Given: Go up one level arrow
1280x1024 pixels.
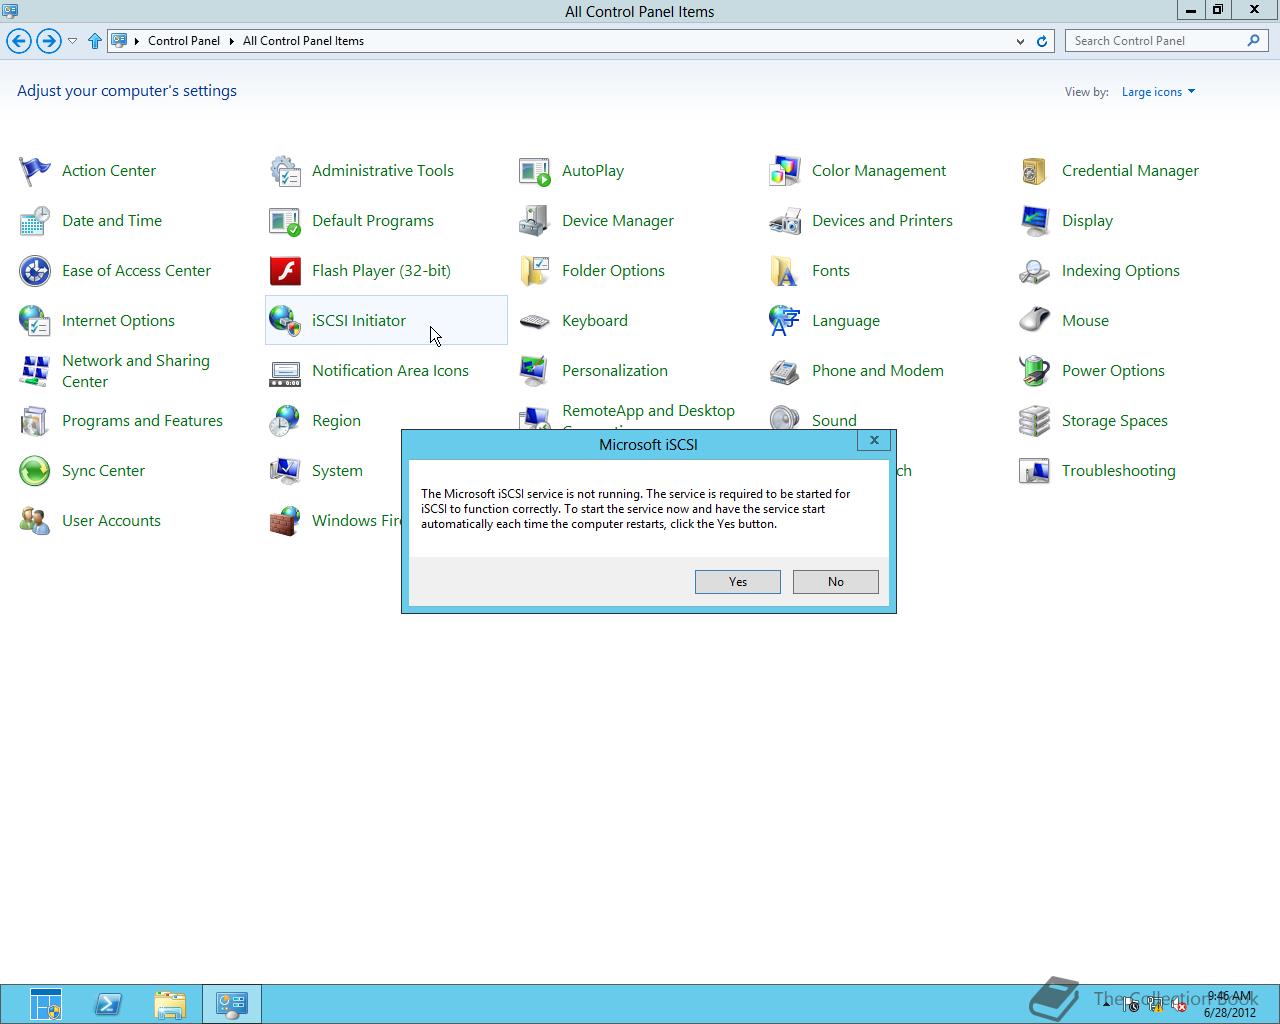Looking at the screenshot, I should 95,41.
